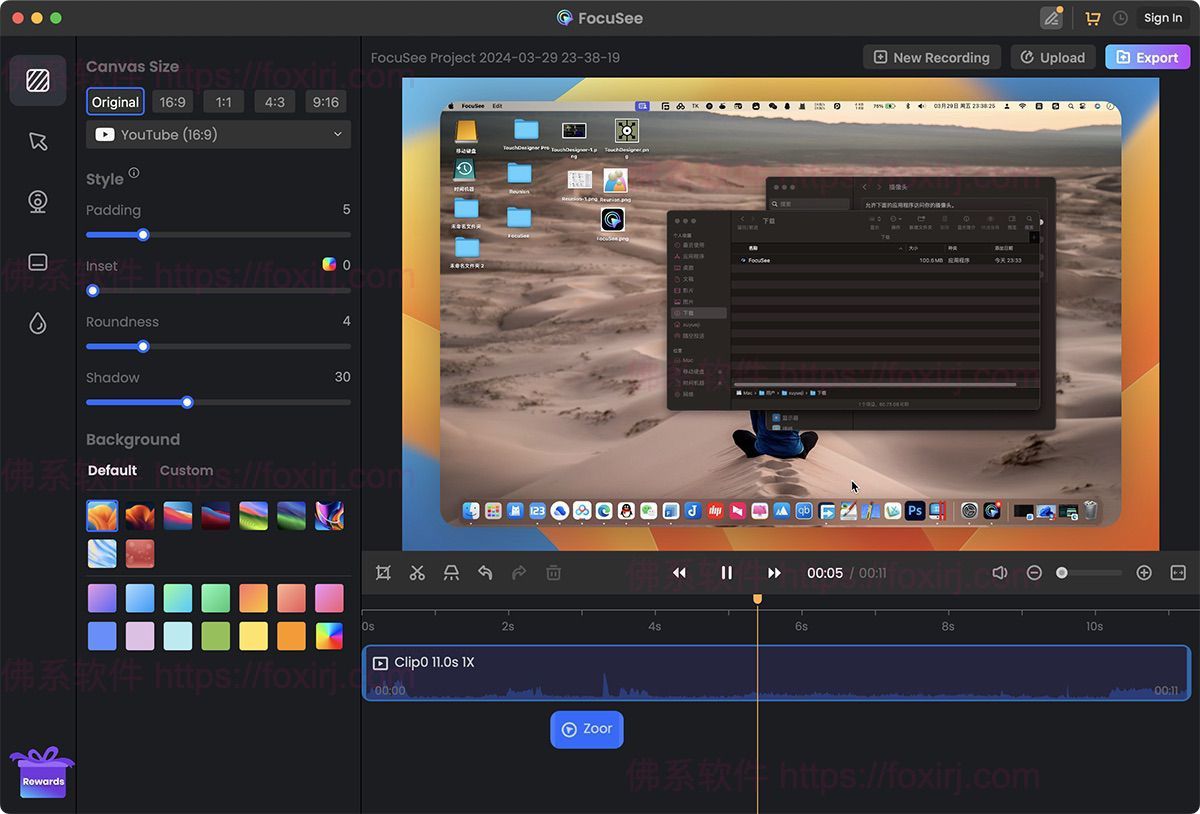The image size is (1200, 814).
Task: Switch canvas ratio to 9:16
Action: 326,101
